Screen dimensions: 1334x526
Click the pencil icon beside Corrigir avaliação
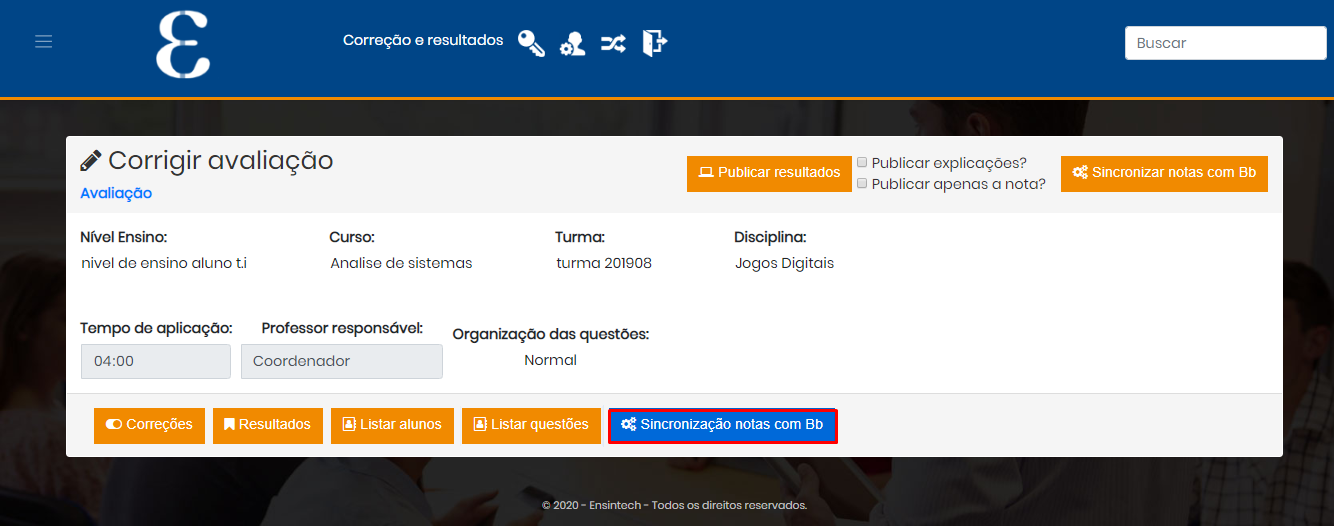tap(91, 160)
